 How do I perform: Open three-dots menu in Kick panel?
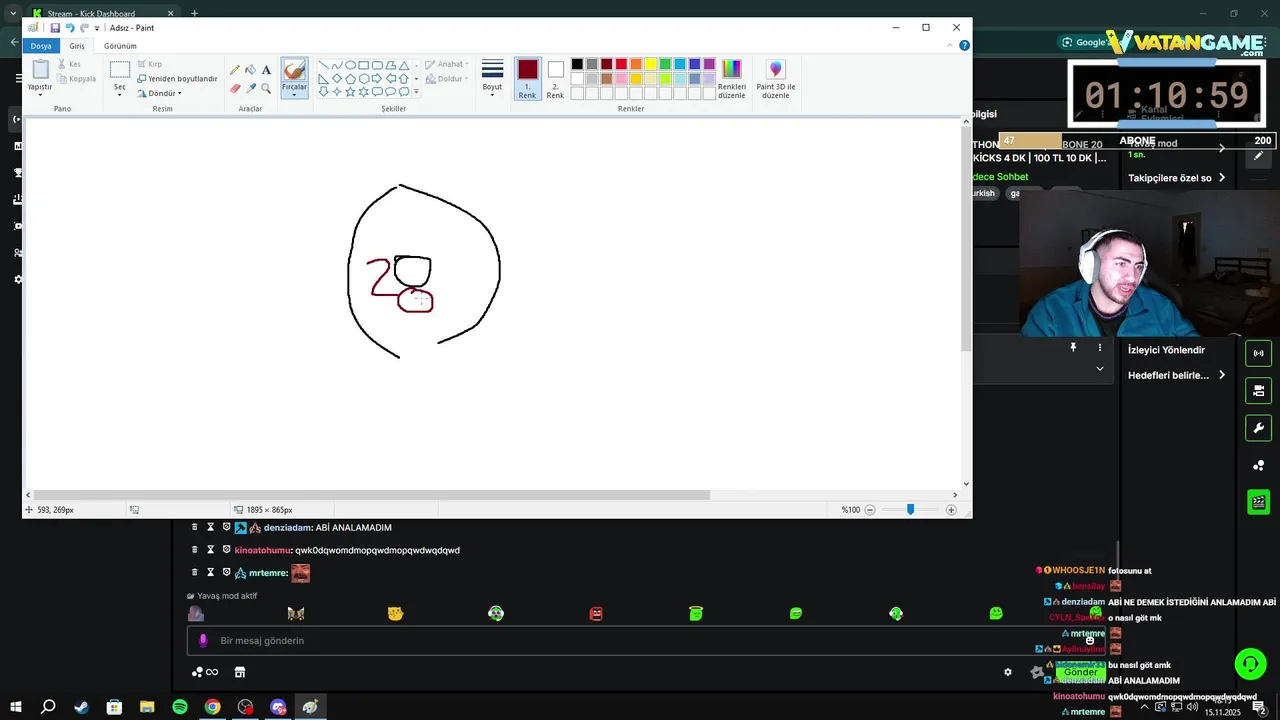tap(1100, 347)
